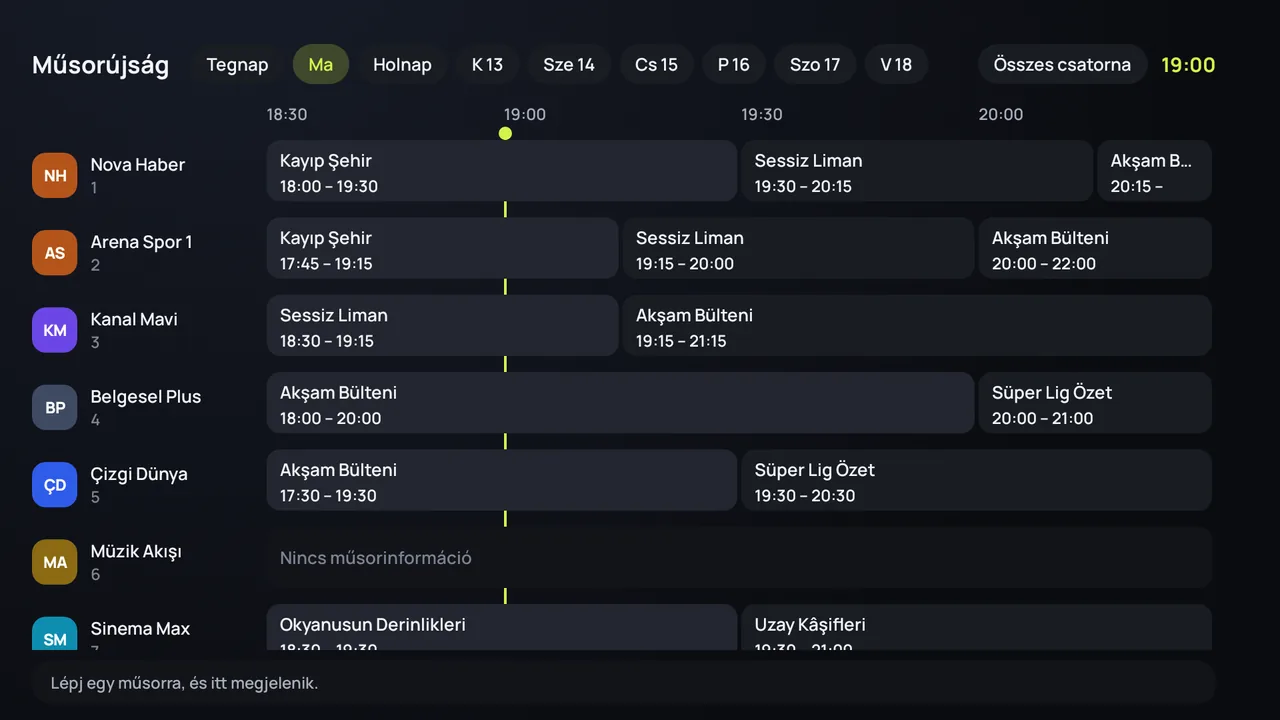Open the Sze 14 day tab
1280x720 pixels.
(x=569, y=64)
